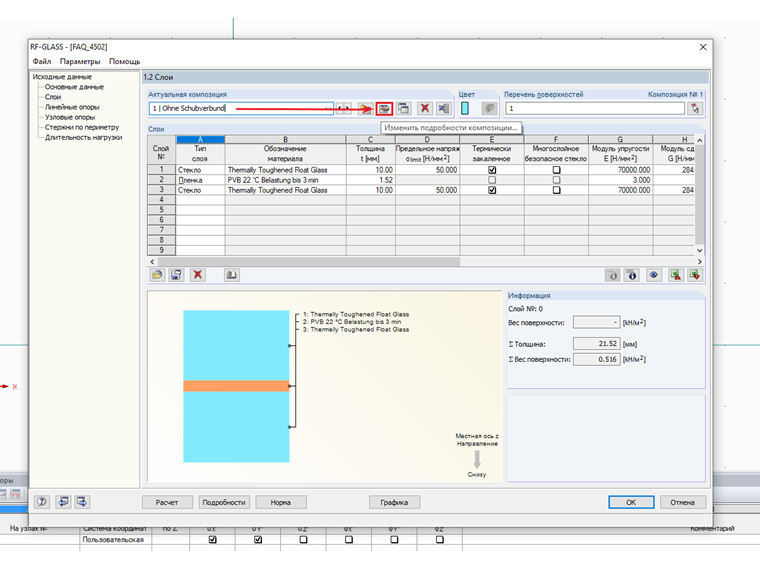Click the Σ Толщина value field
The height and width of the screenshot is (570, 760).
(597, 344)
